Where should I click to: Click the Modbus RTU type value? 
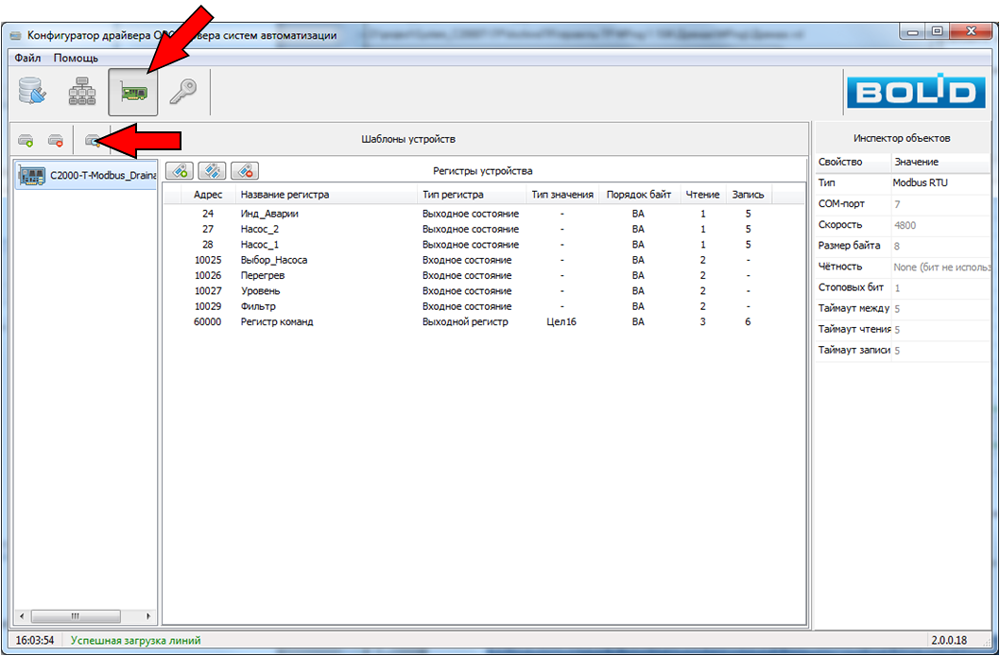(920, 183)
